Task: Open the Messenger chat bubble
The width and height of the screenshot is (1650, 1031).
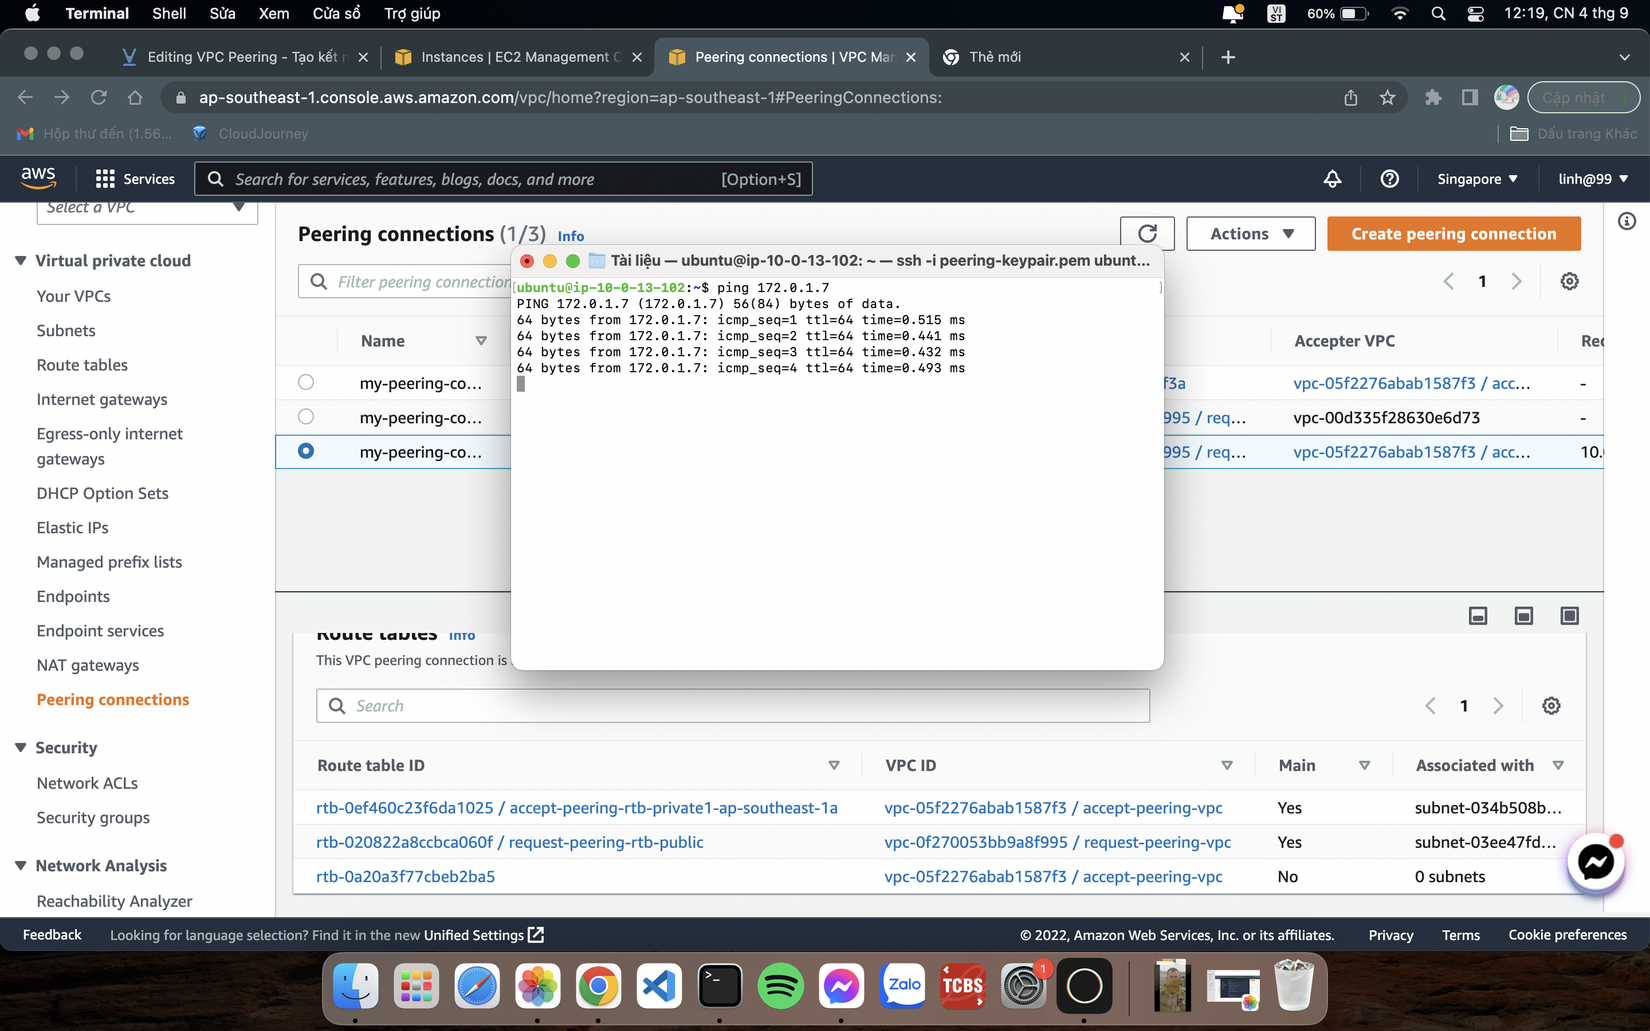Action: 1595,861
